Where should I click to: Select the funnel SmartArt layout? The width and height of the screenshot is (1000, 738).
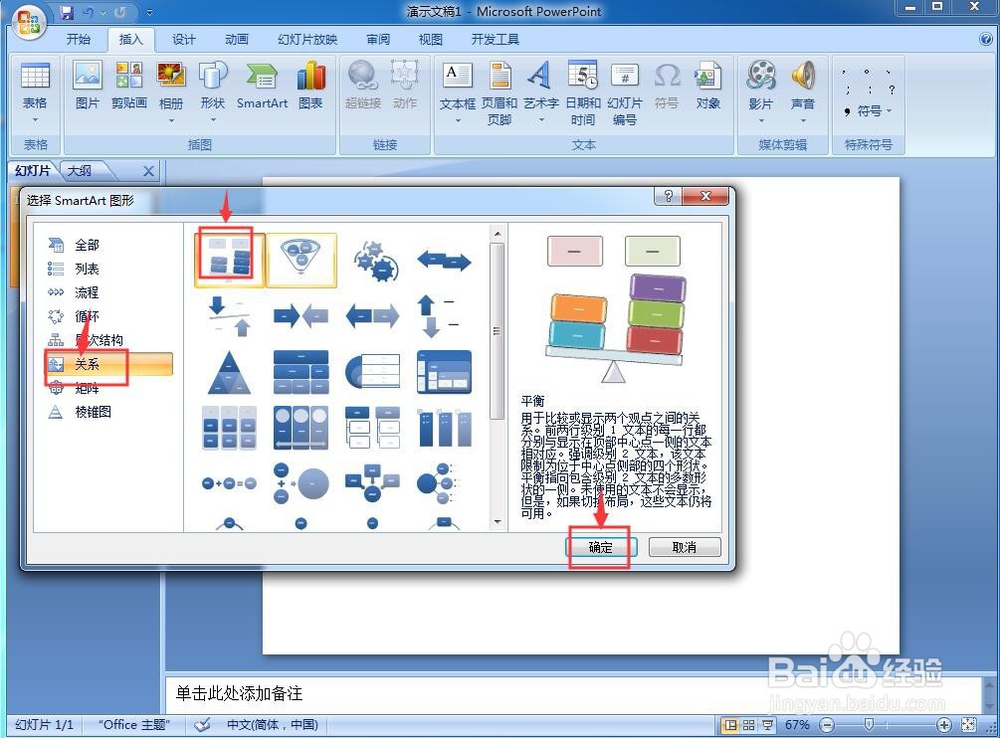[x=301, y=260]
